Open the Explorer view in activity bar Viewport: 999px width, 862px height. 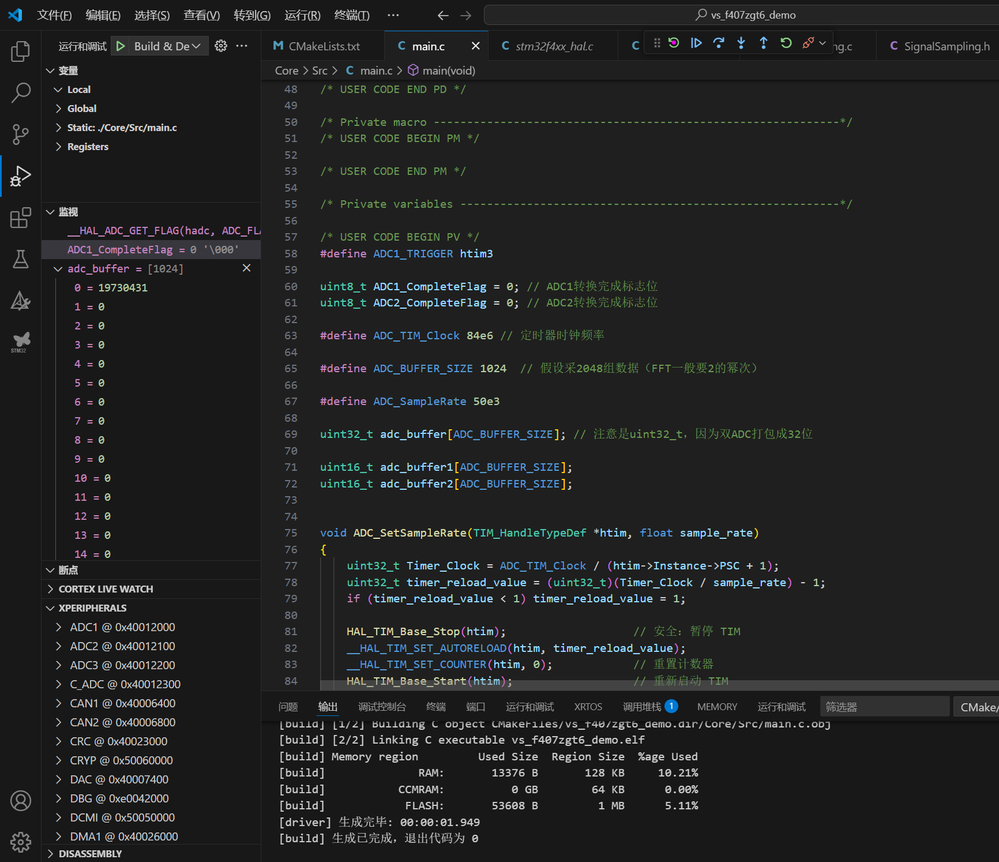tap(20, 52)
